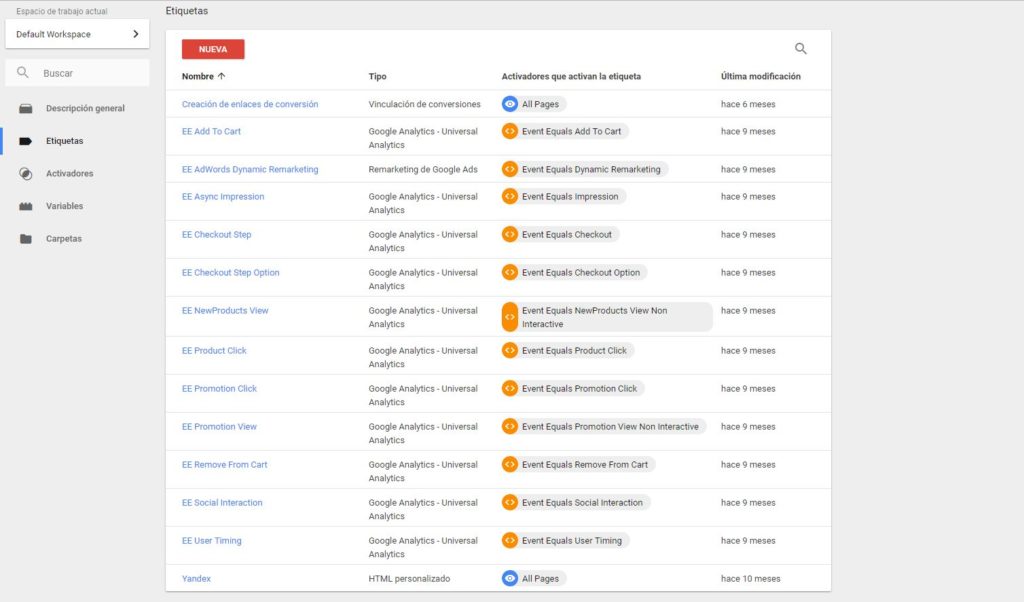Open the EE Checkout Step tag

click(x=217, y=234)
